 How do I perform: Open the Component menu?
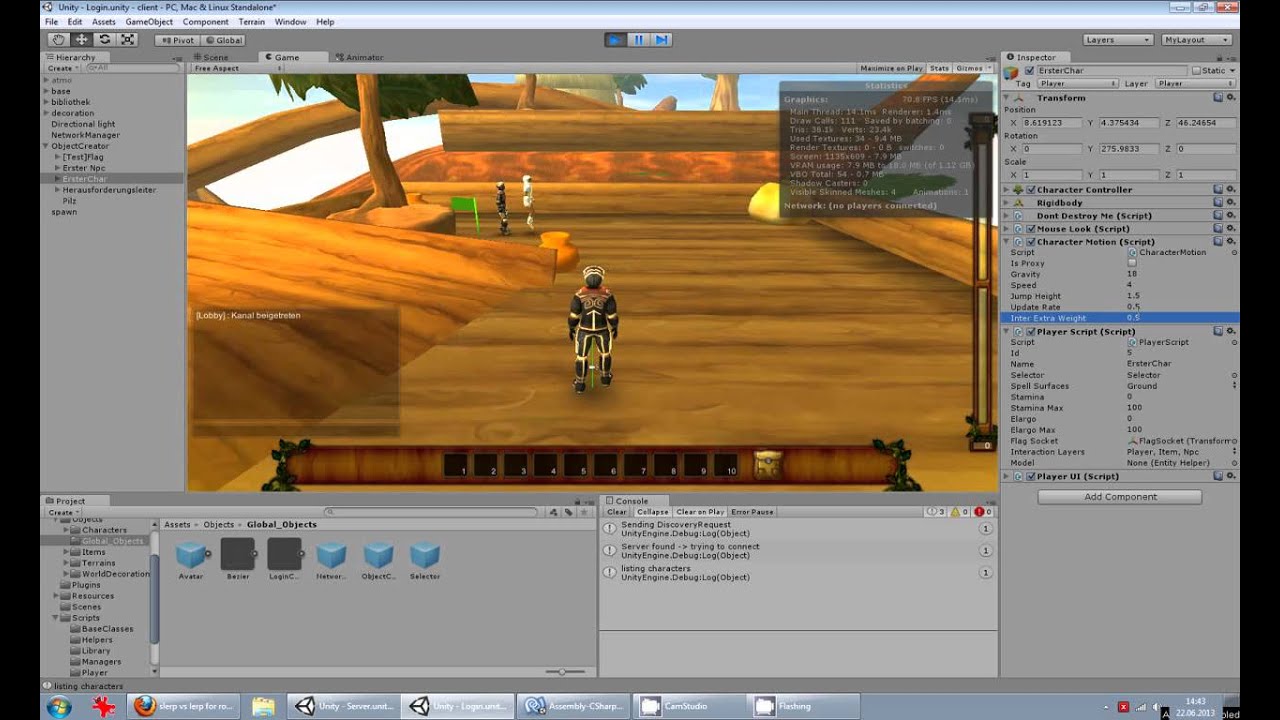point(205,22)
